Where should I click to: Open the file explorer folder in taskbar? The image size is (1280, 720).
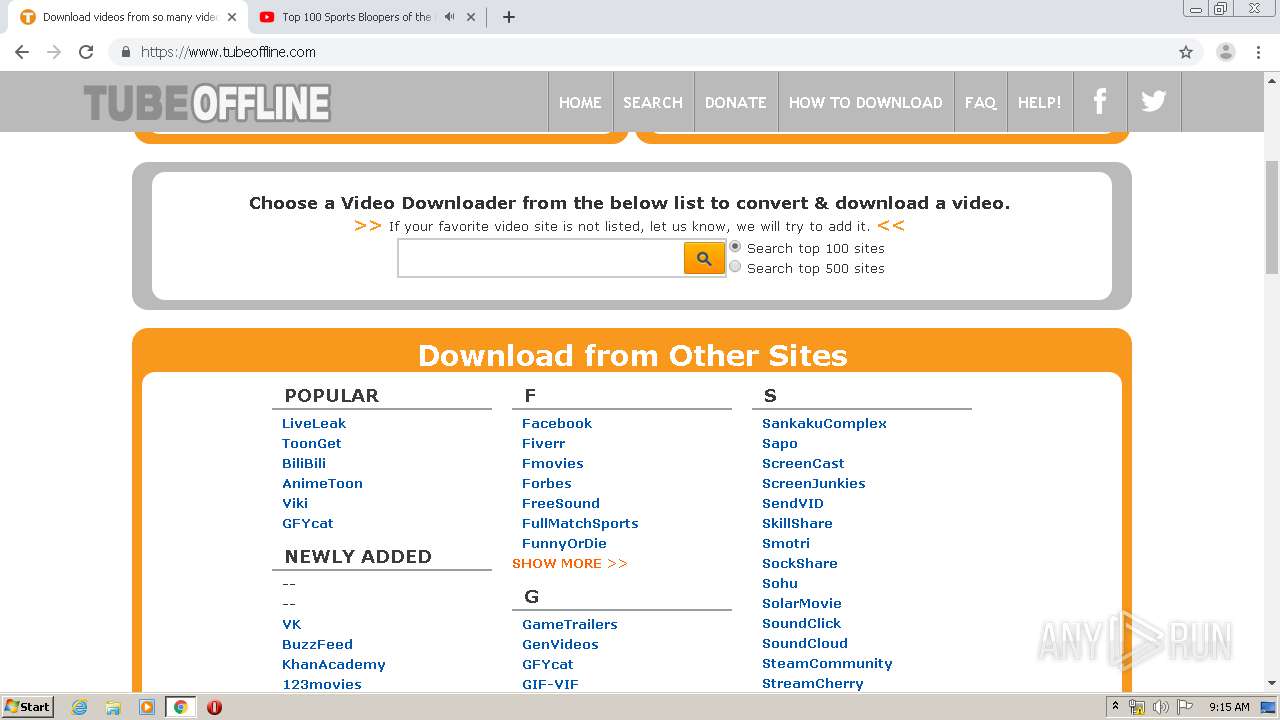point(113,707)
